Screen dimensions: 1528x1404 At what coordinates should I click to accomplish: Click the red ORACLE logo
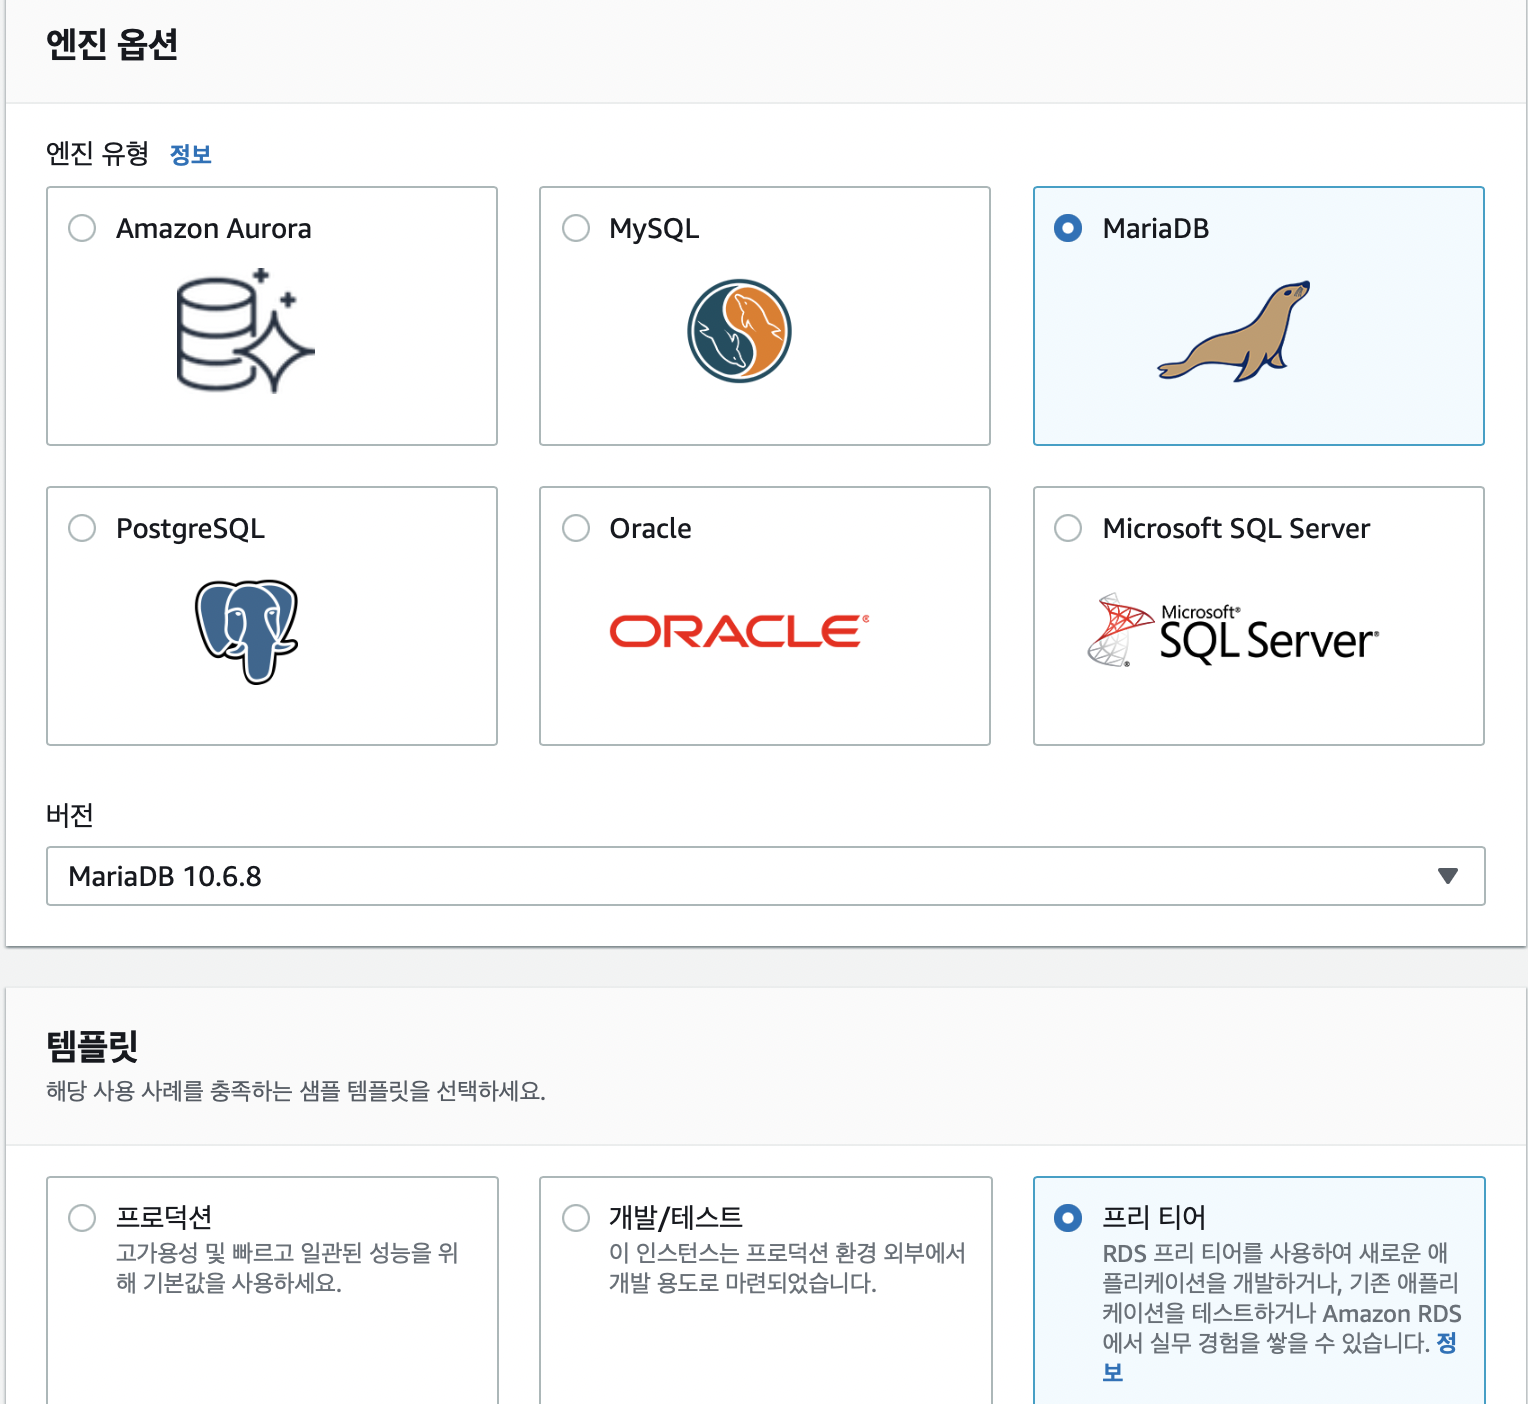tap(740, 631)
